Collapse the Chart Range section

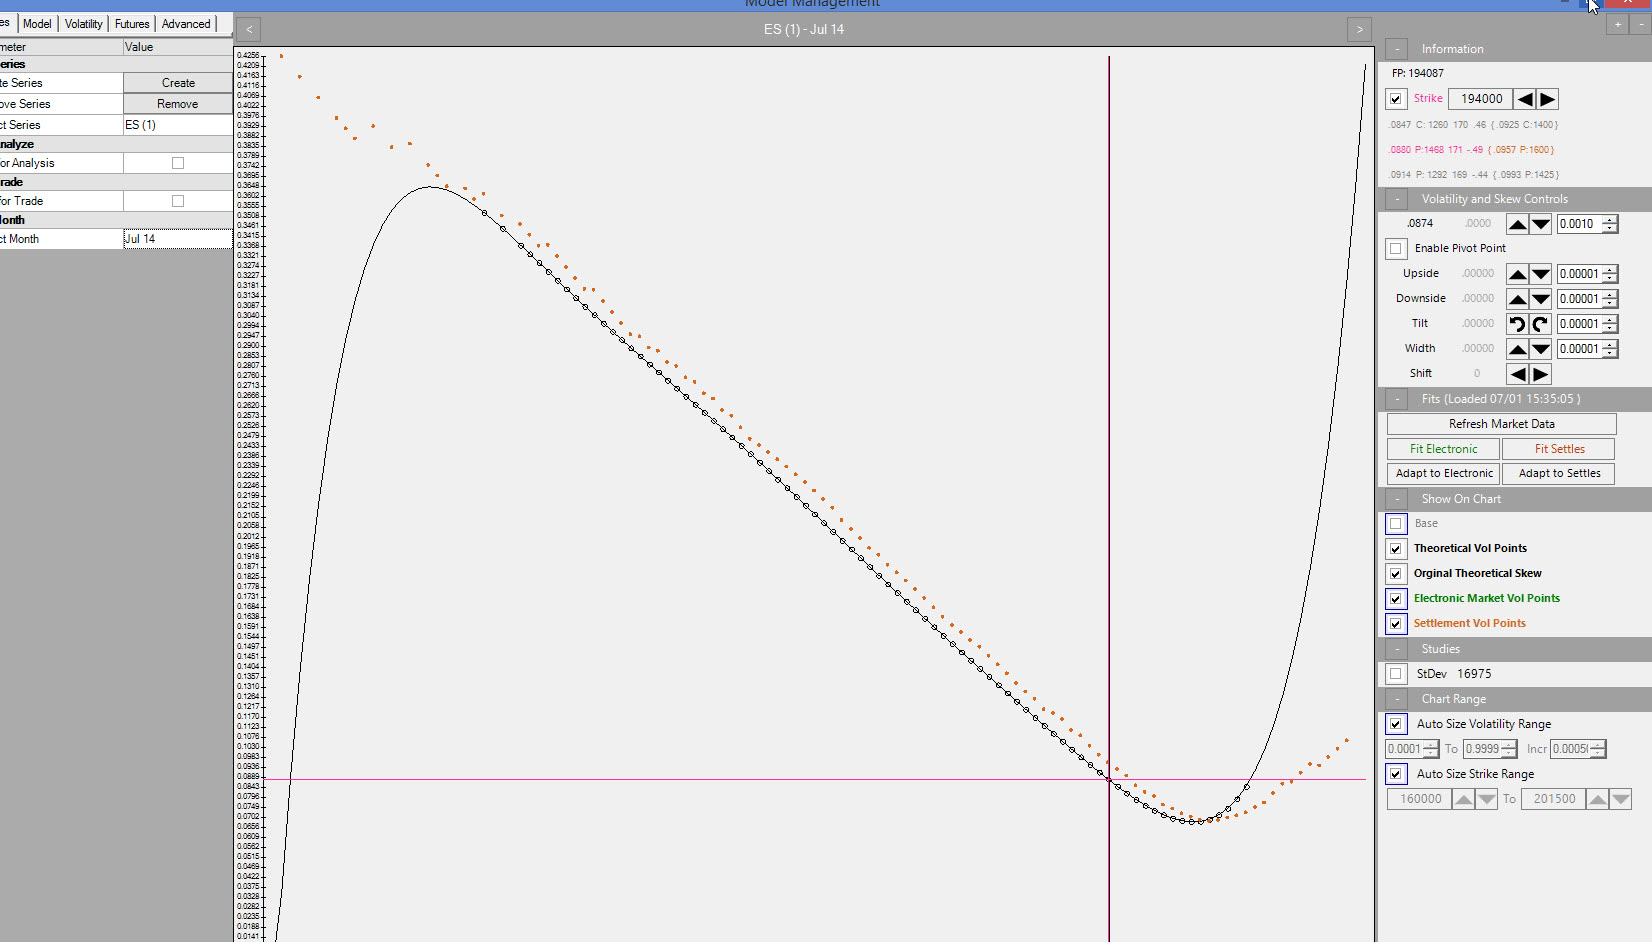(1397, 699)
